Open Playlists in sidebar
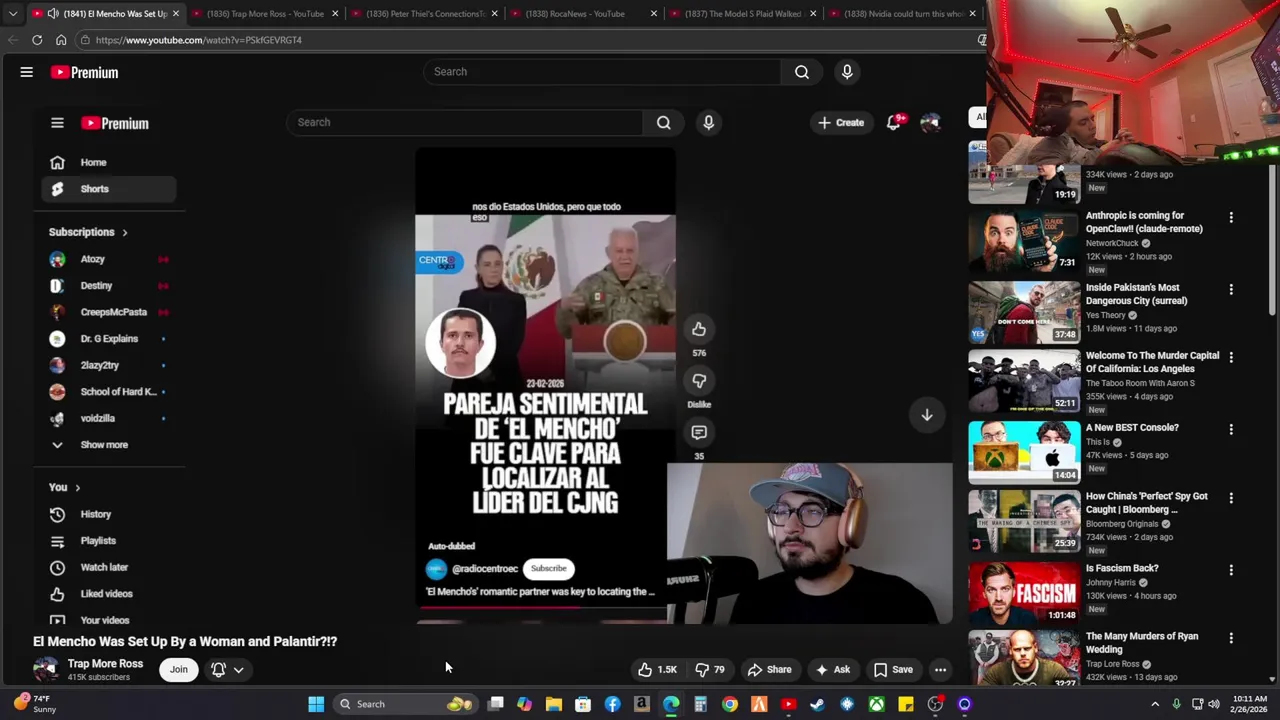The image size is (1280, 720). pos(98,541)
